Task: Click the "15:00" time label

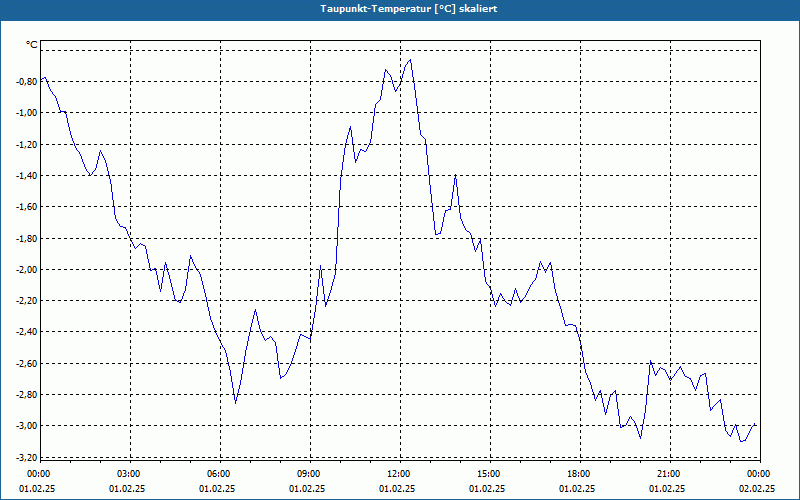Action: tap(488, 474)
